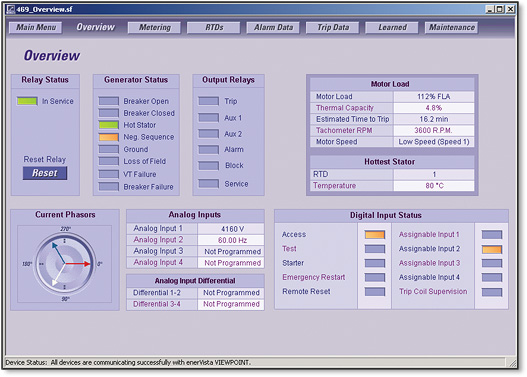The width and height of the screenshot is (527, 377).
Task: Open the Maintenance tab
Action: 452,28
